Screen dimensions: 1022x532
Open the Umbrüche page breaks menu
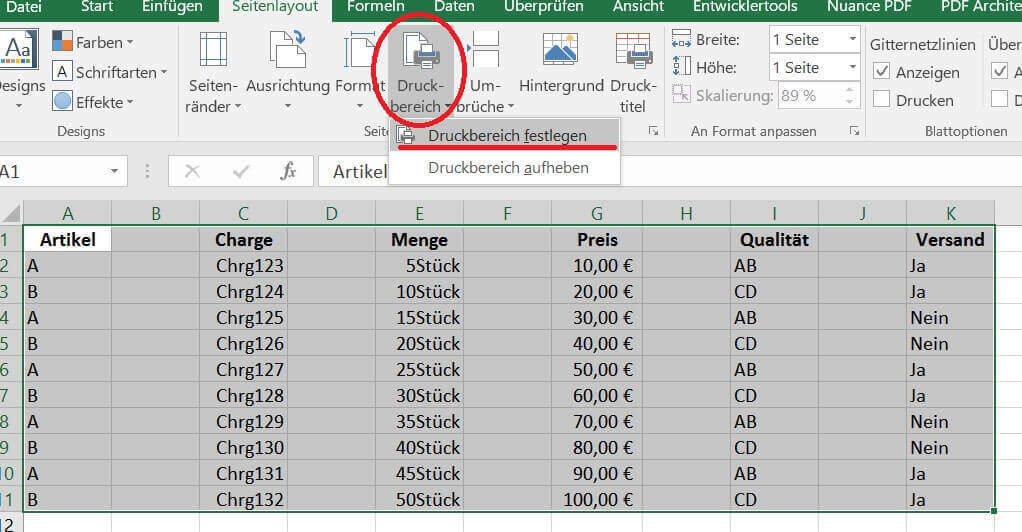(x=486, y=72)
